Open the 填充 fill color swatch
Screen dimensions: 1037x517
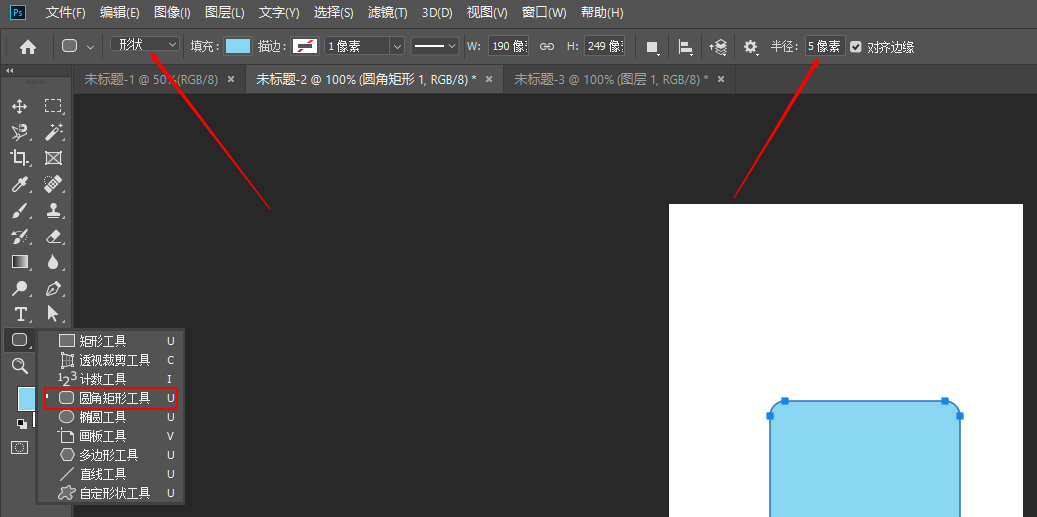pyautogui.click(x=238, y=46)
